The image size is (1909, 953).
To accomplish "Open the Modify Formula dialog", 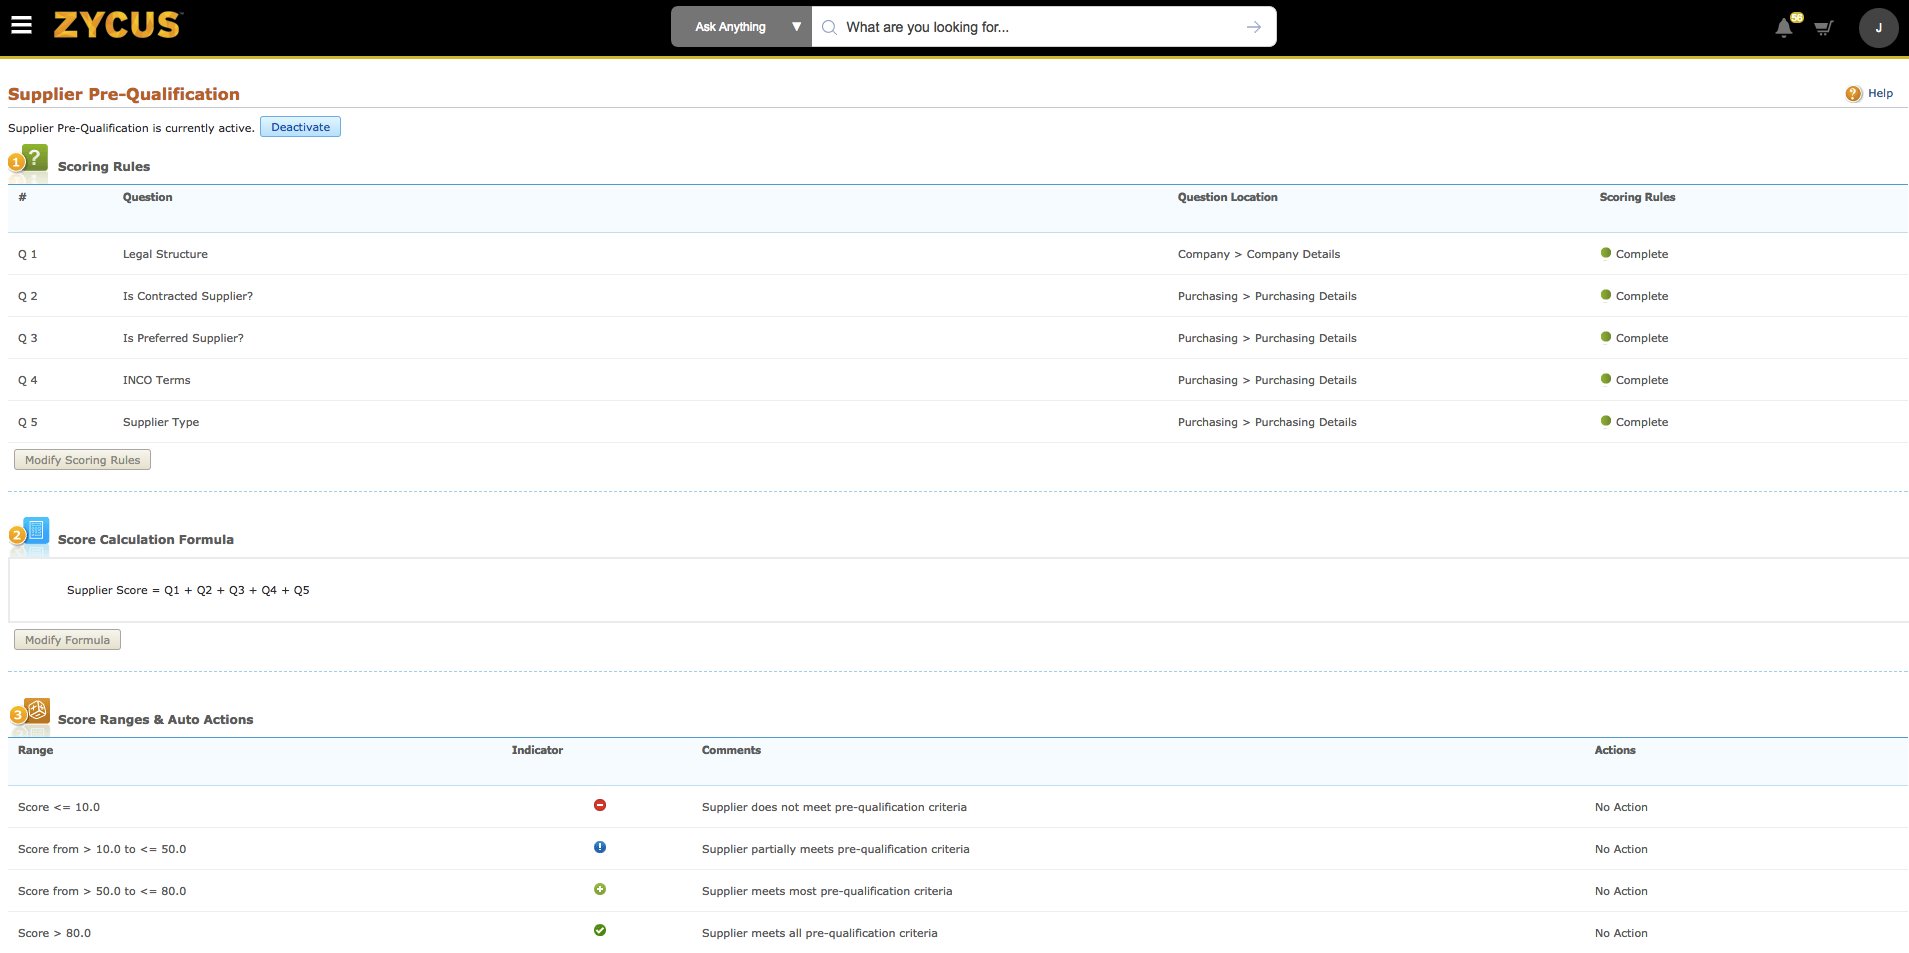I will (x=67, y=639).
